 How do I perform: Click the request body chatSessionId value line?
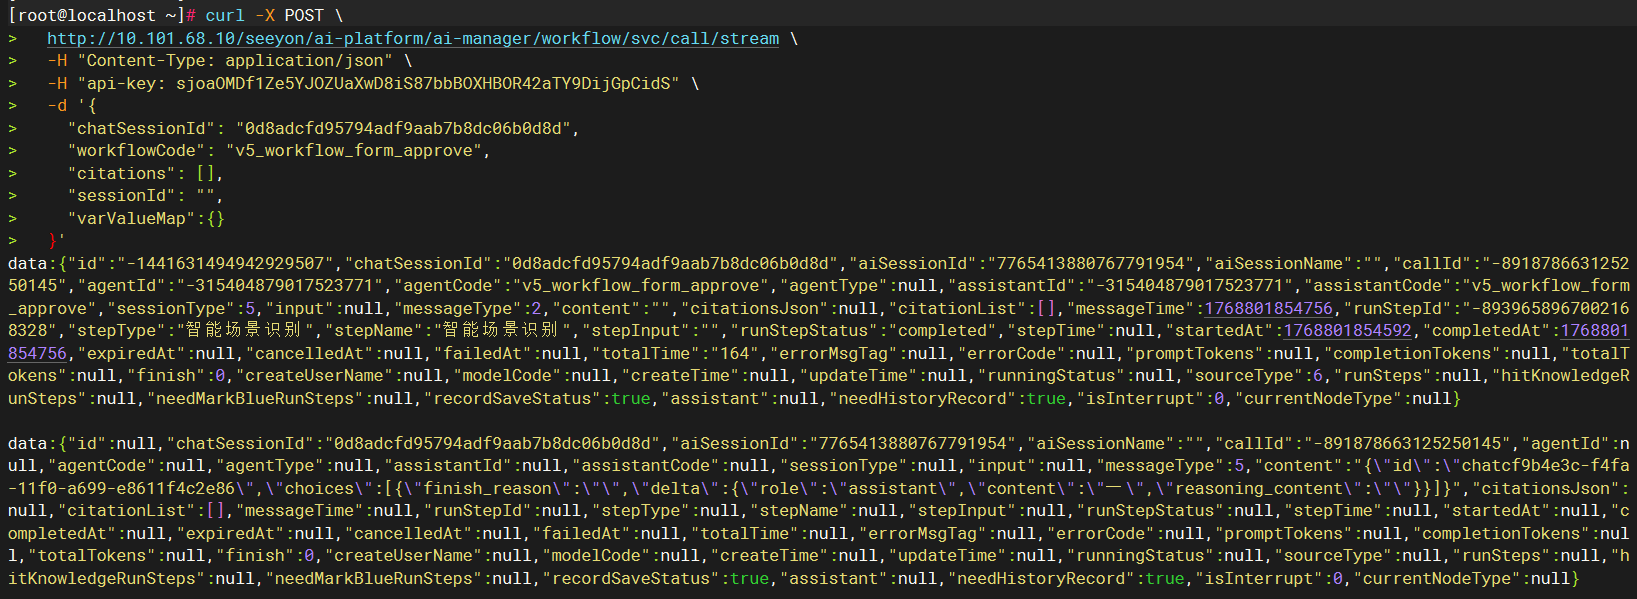tap(323, 129)
